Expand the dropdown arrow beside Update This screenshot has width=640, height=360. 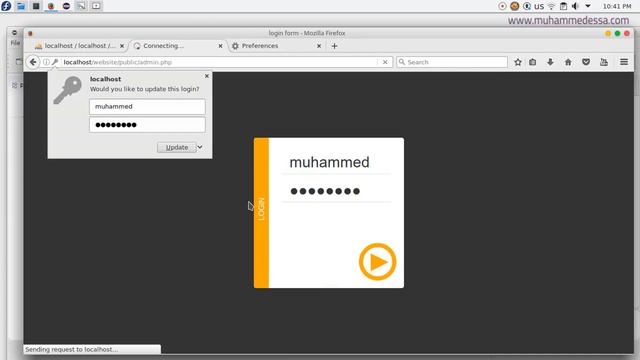[x=200, y=147]
